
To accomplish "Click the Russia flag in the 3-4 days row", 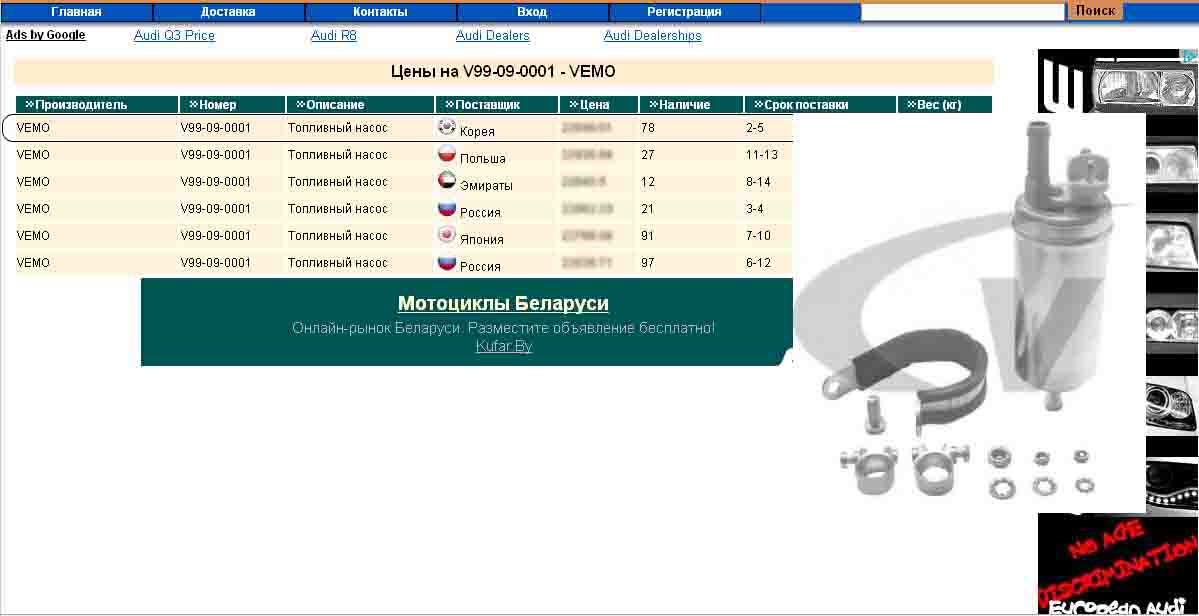I will 447,208.
